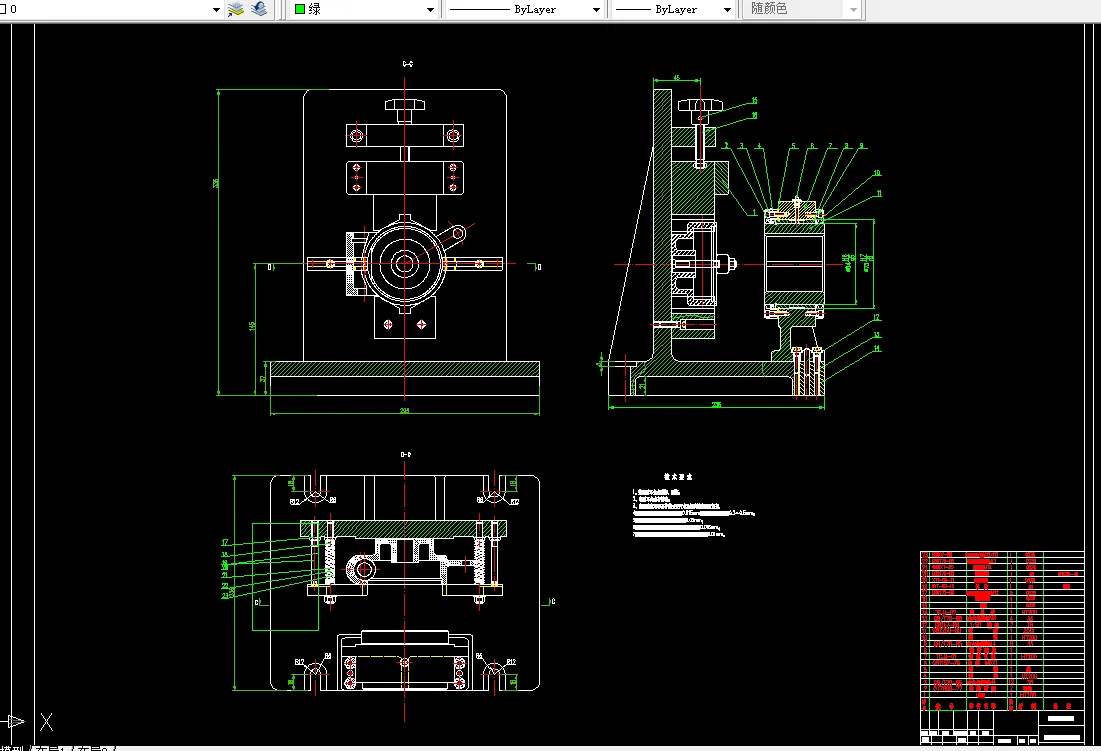Expand the layer '0' dropdown arrow
The image size is (1101, 751).
click(x=216, y=10)
